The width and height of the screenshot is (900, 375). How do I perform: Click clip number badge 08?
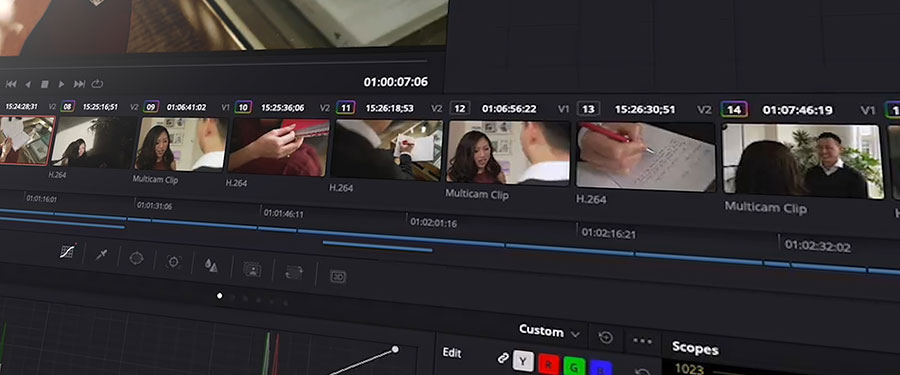(68, 106)
